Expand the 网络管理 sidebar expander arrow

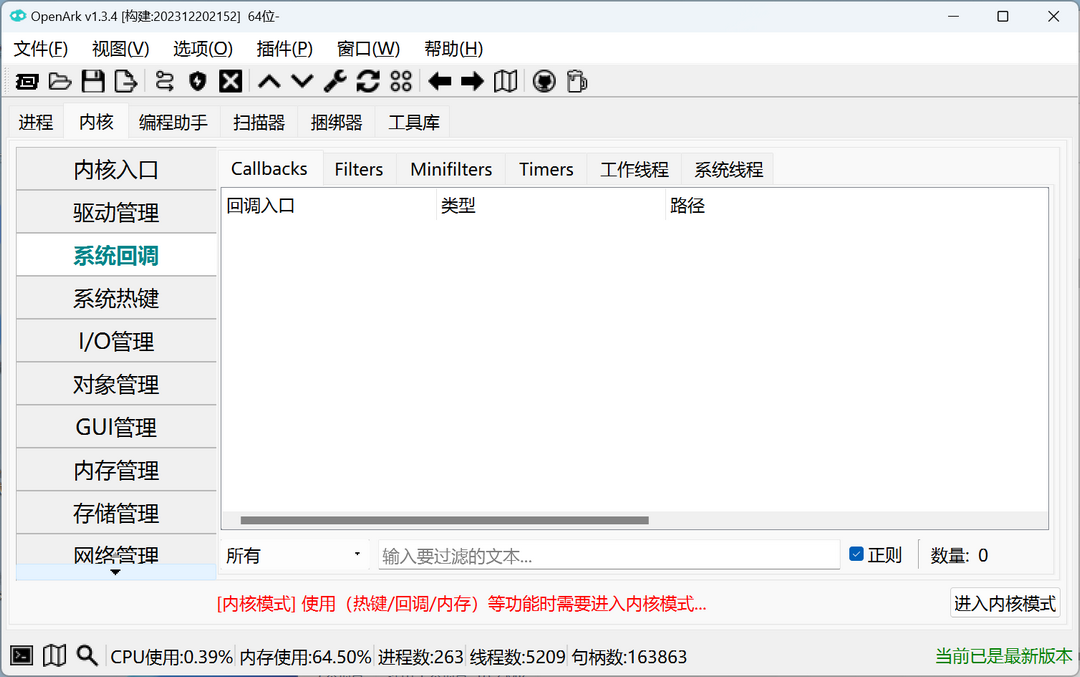[x=115, y=571]
